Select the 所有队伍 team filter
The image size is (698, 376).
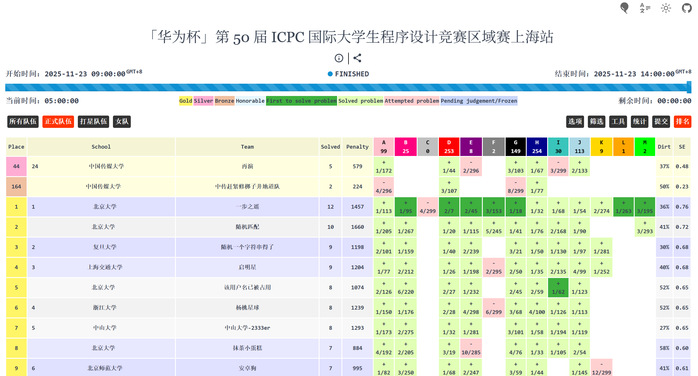pos(23,121)
